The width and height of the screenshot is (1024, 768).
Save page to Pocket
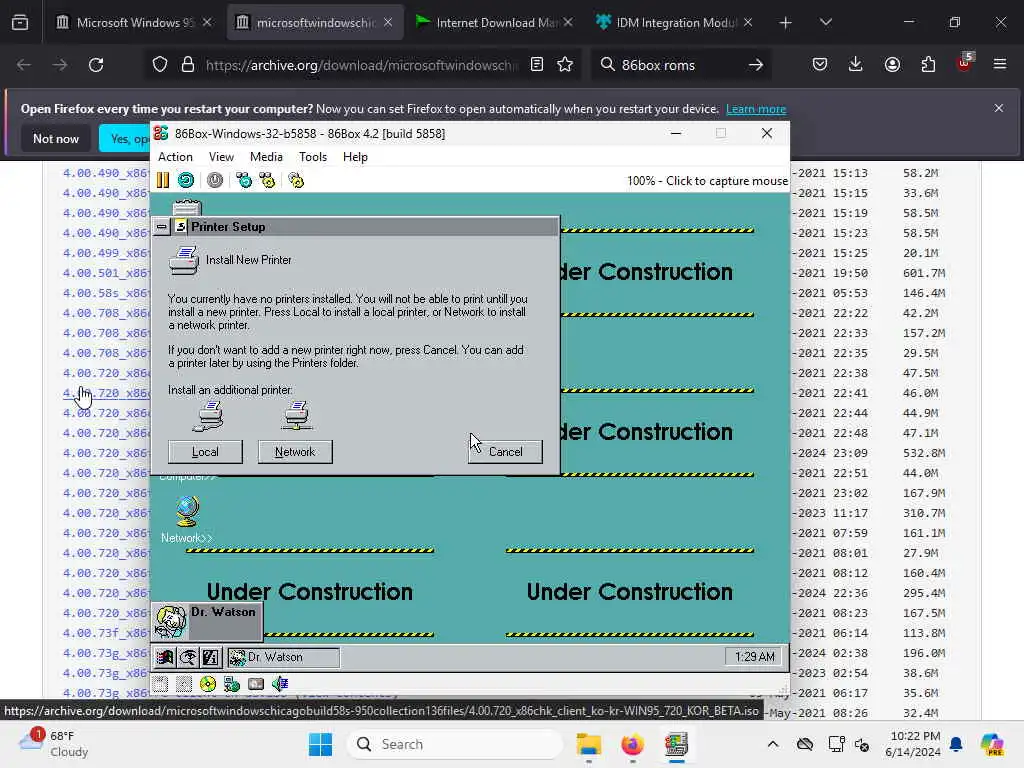point(820,65)
